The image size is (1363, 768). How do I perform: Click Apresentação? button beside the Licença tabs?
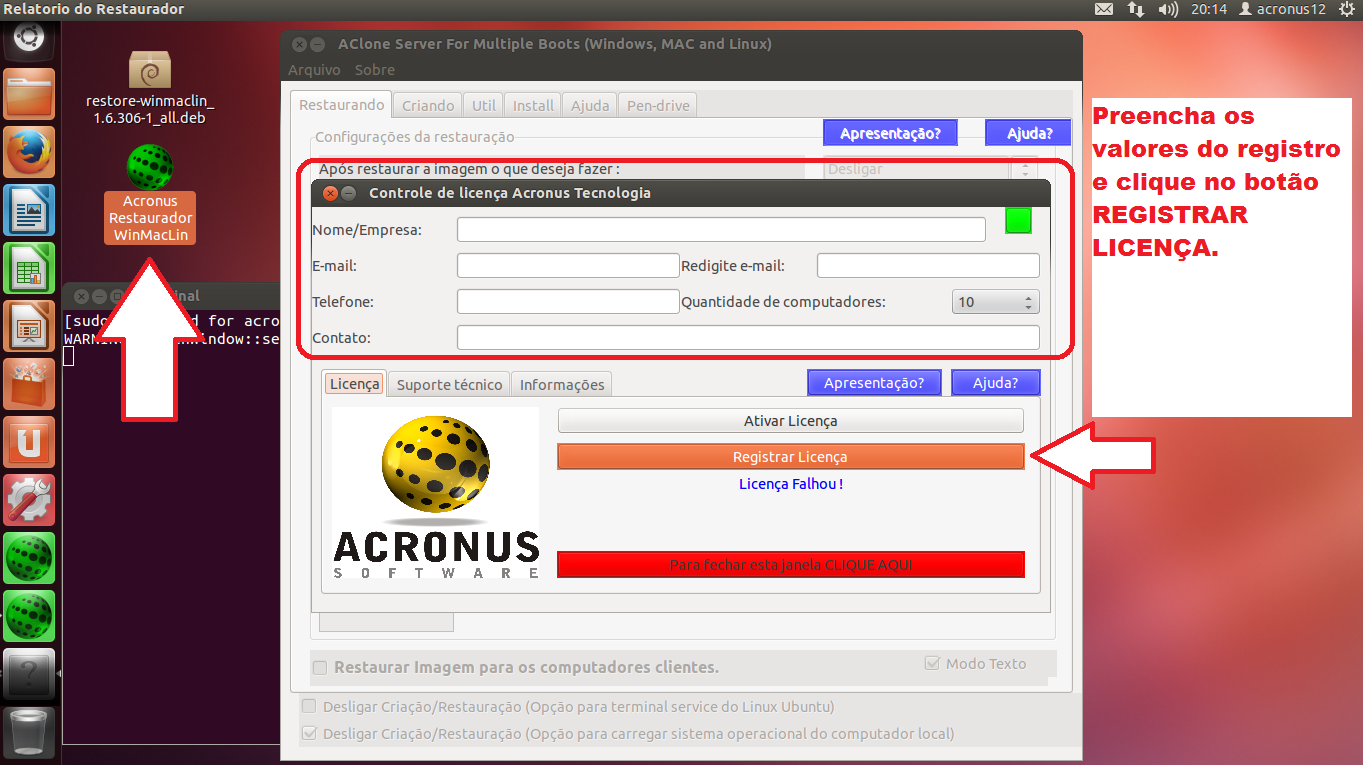[874, 383]
